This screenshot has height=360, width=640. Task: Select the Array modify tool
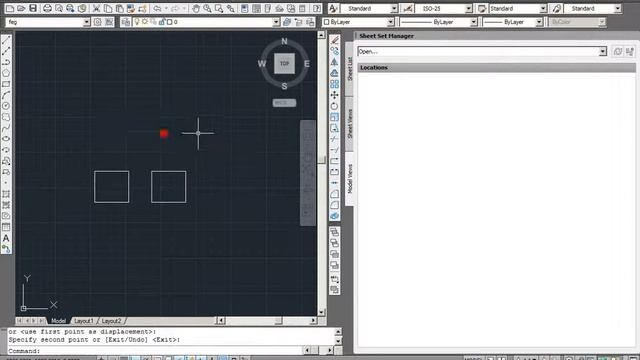tap(334, 84)
